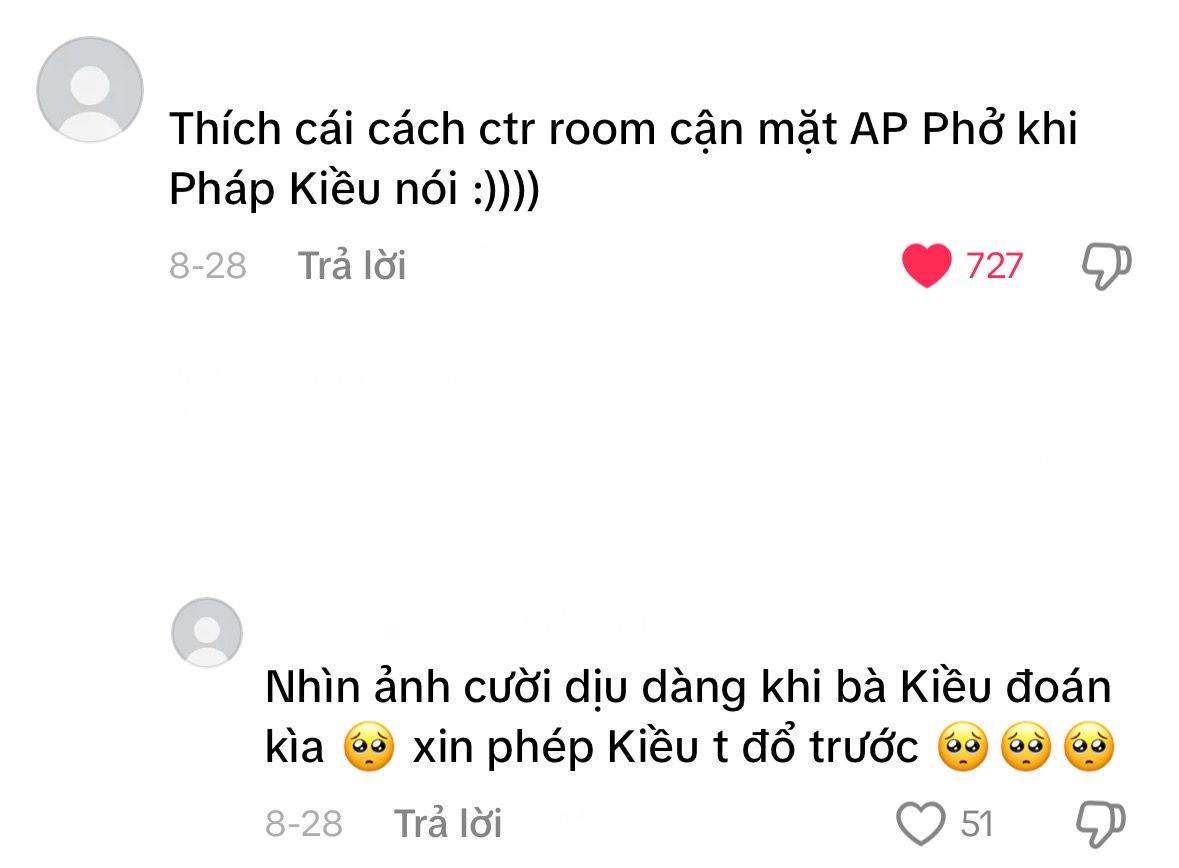Image resolution: width=1179 pixels, height=868 pixels.
Task: Click the 8-28 date under the top comment
Action: point(208,266)
